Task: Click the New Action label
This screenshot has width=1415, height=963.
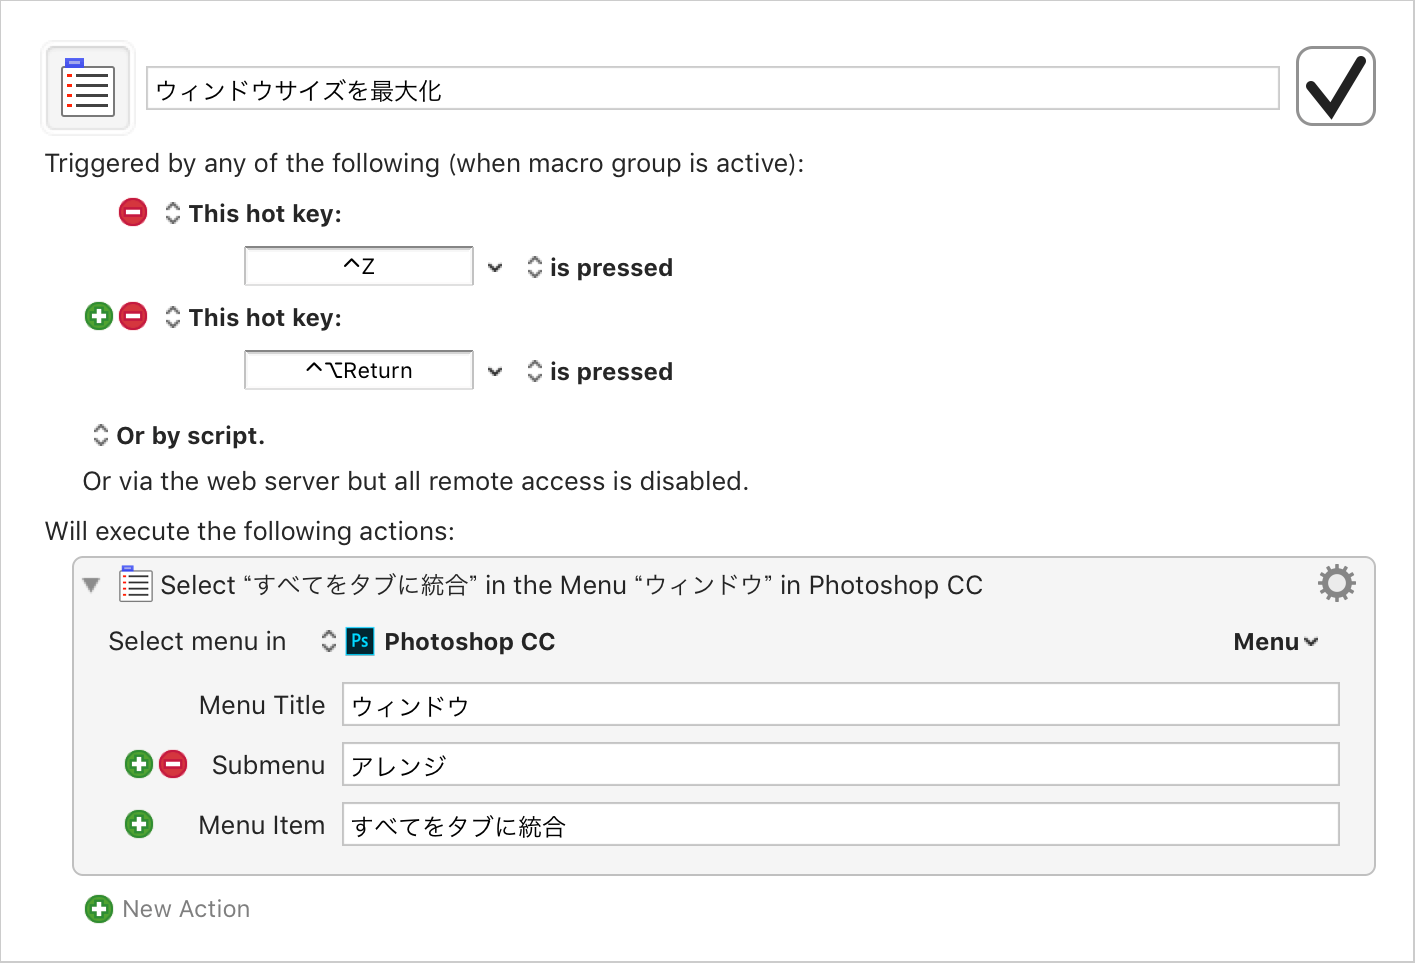Action: pos(186,909)
